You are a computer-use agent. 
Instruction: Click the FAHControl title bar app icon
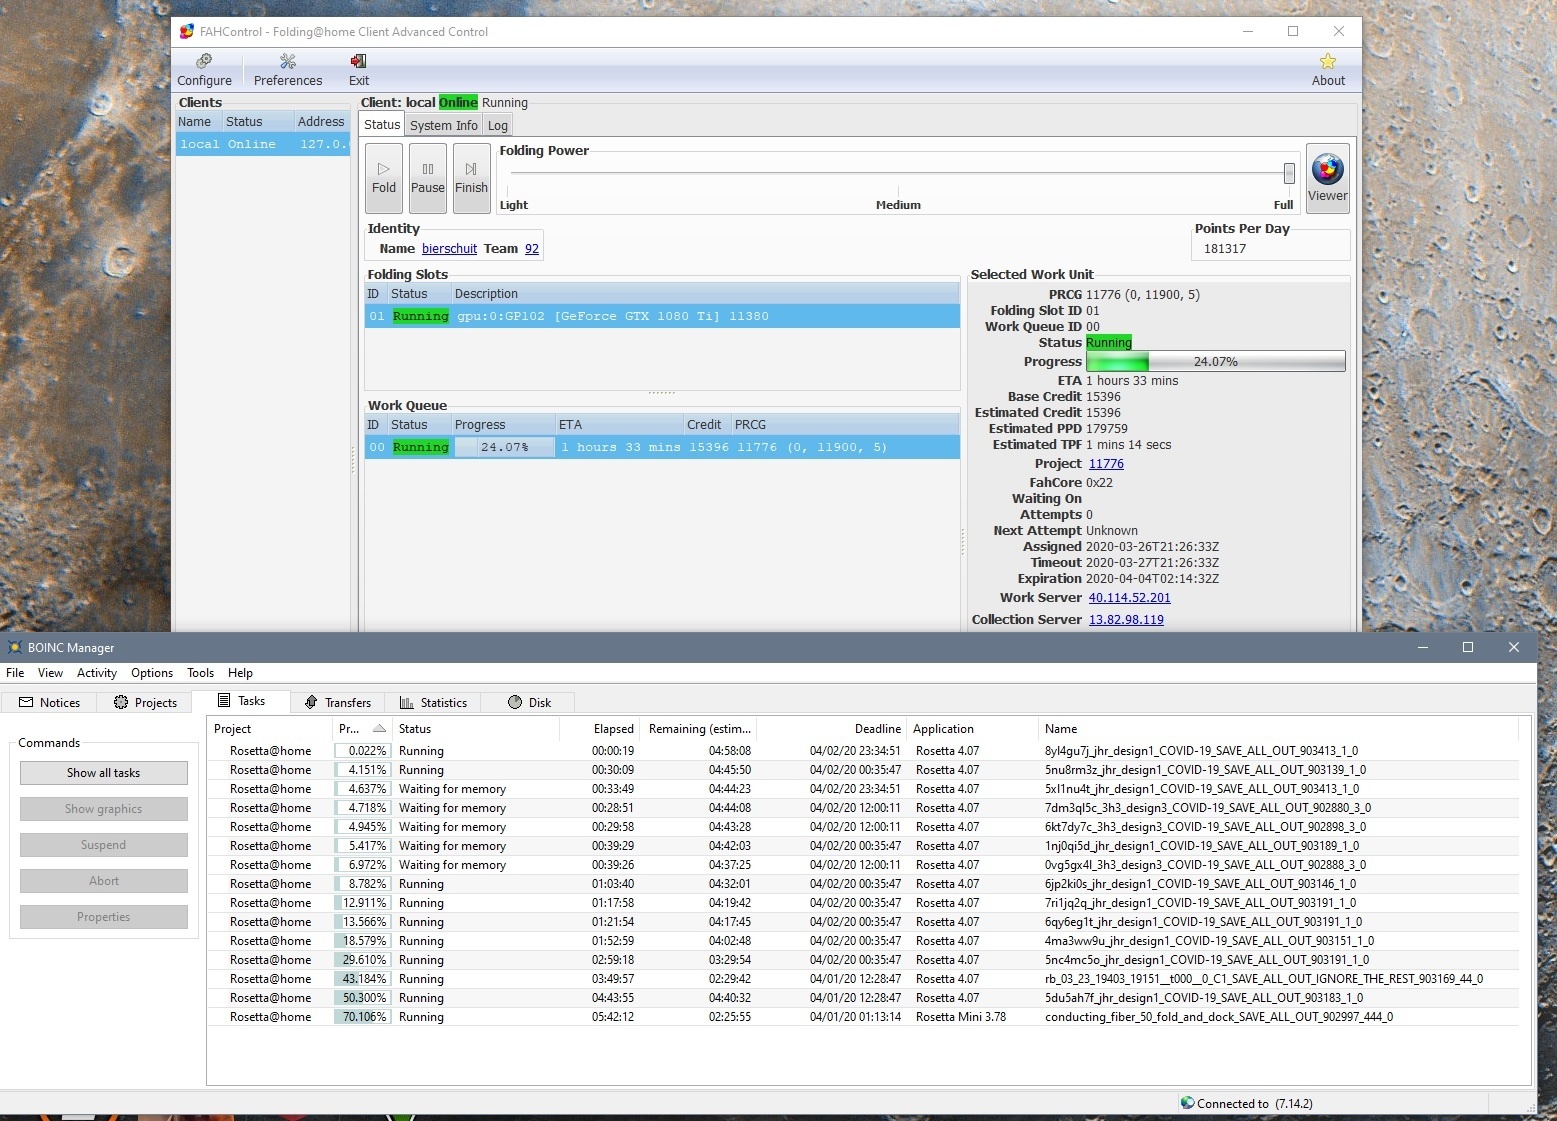[186, 32]
